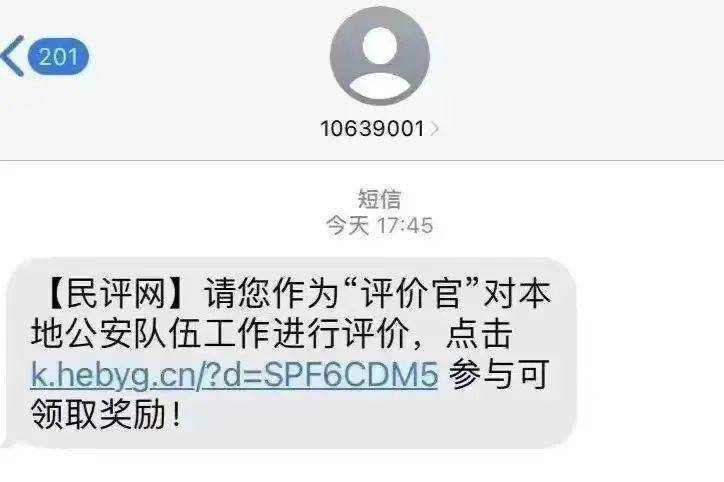Screen dimensions: 724x482
Task: Tap the 201 unread messages badge
Action: coord(58,57)
